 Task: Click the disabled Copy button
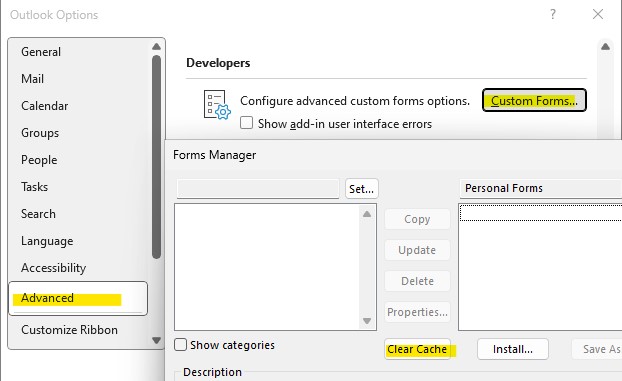(x=417, y=219)
